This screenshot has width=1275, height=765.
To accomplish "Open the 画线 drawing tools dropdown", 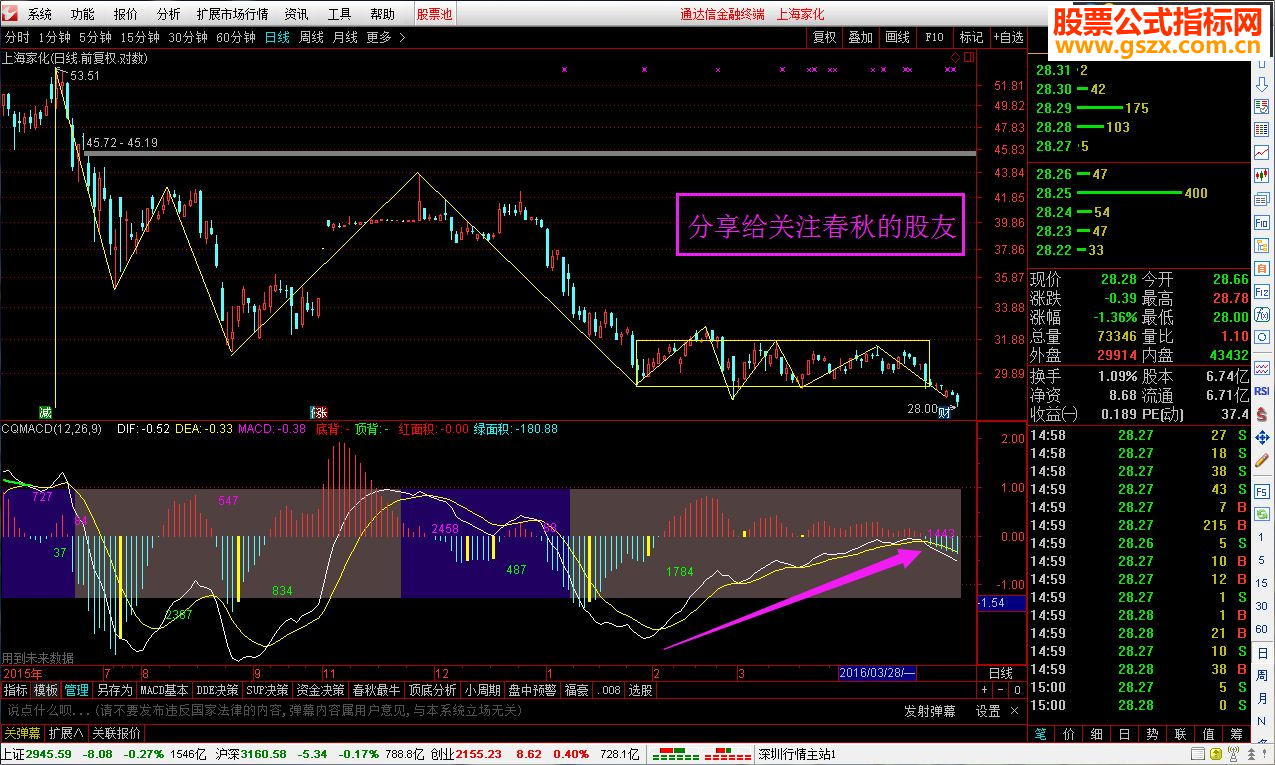I will (x=898, y=37).
